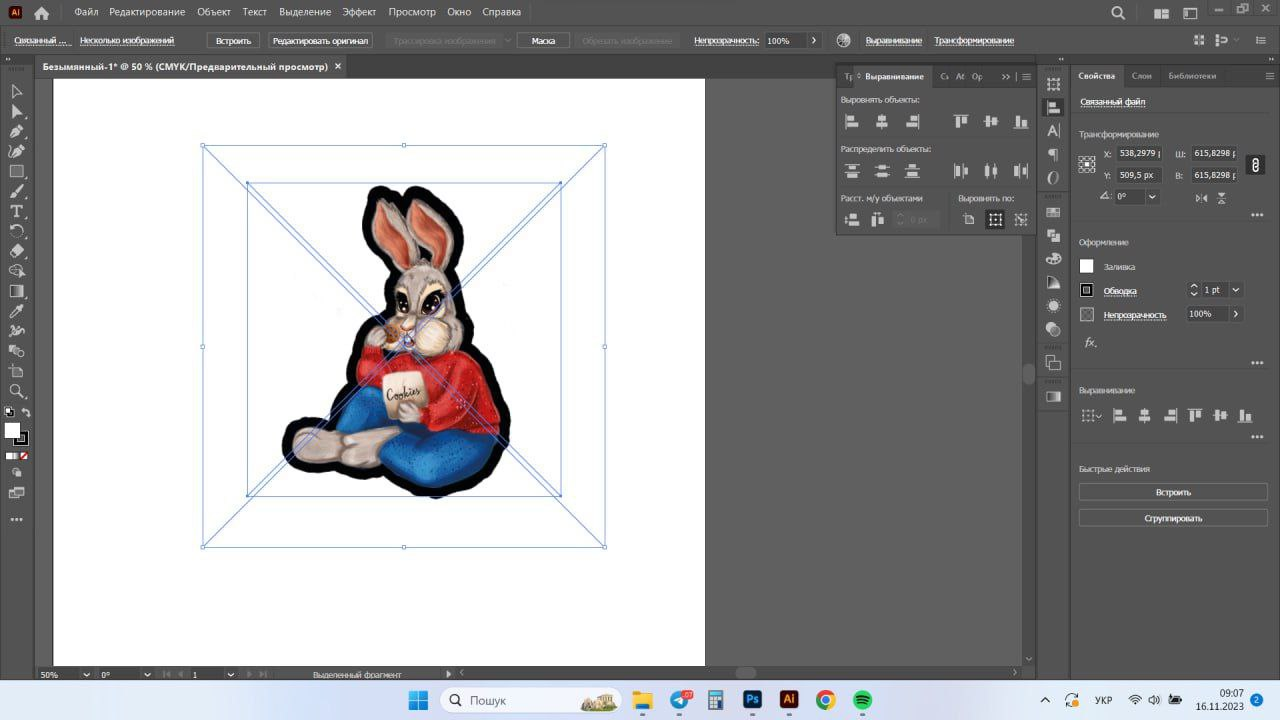The height and width of the screenshot is (720, 1280).
Task: Align left edges in the Выравнивание floating panel
Action: tap(852, 121)
